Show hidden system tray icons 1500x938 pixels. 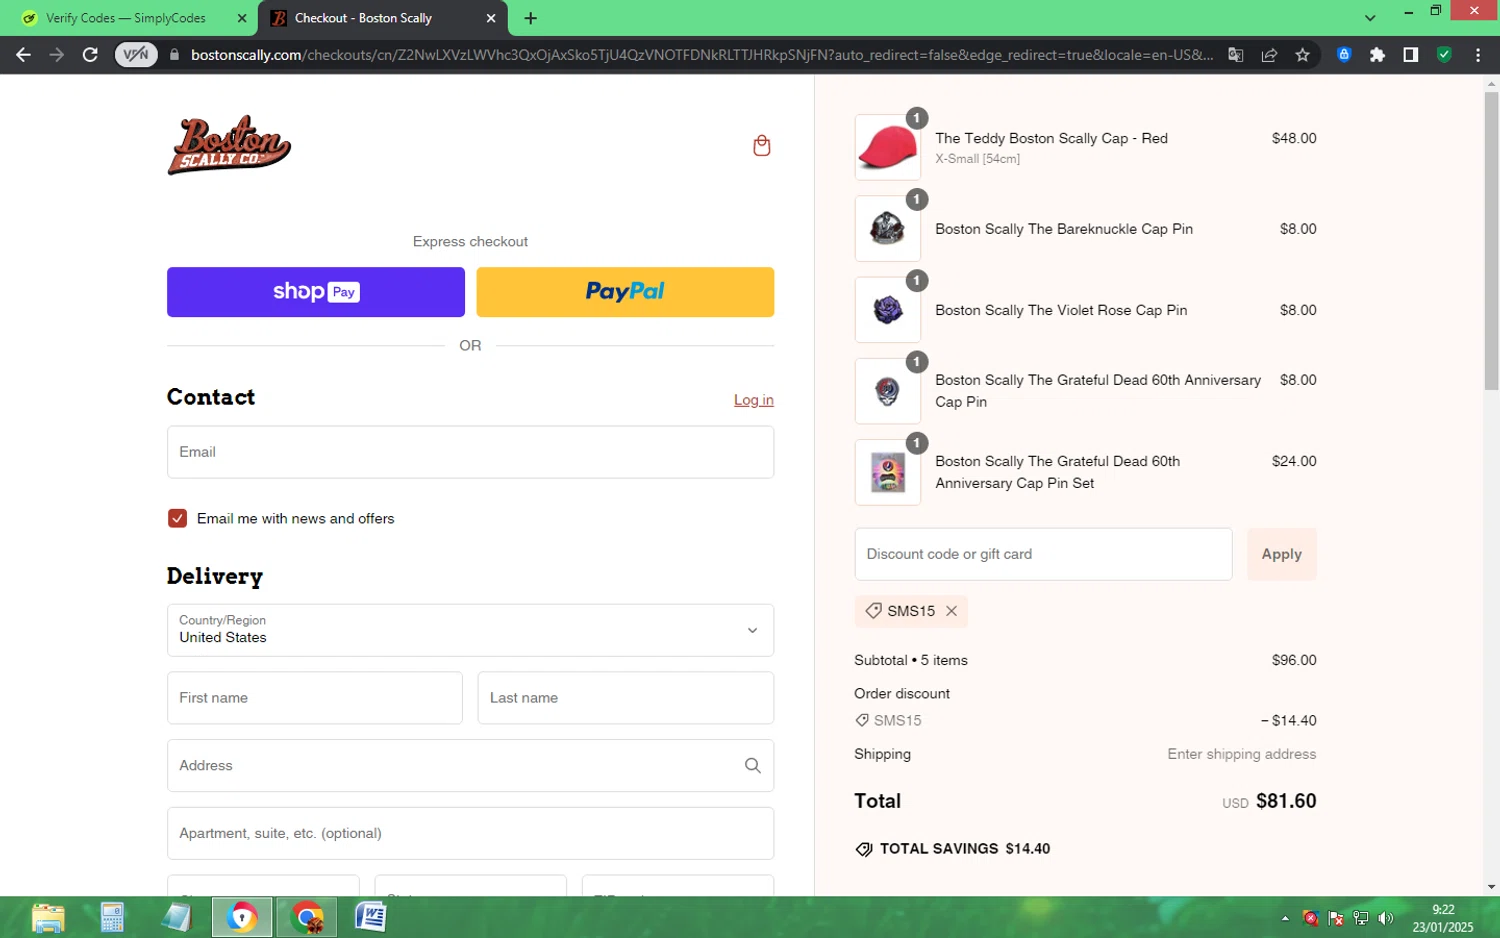tap(1285, 918)
